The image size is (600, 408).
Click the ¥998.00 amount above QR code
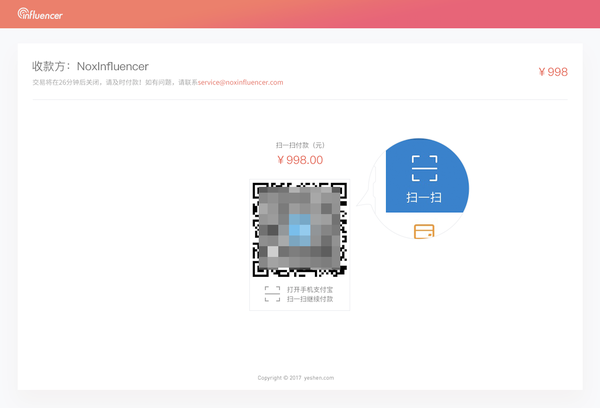click(x=300, y=160)
